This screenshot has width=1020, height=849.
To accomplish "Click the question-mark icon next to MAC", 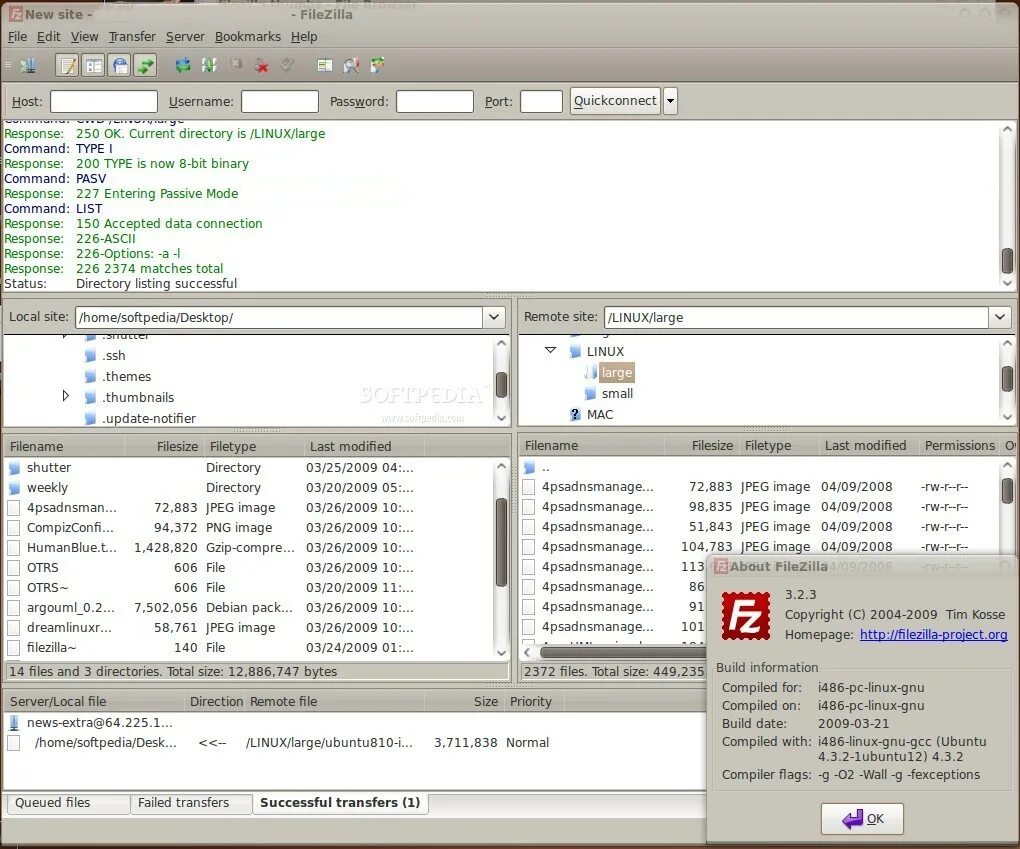I will (x=574, y=414).
